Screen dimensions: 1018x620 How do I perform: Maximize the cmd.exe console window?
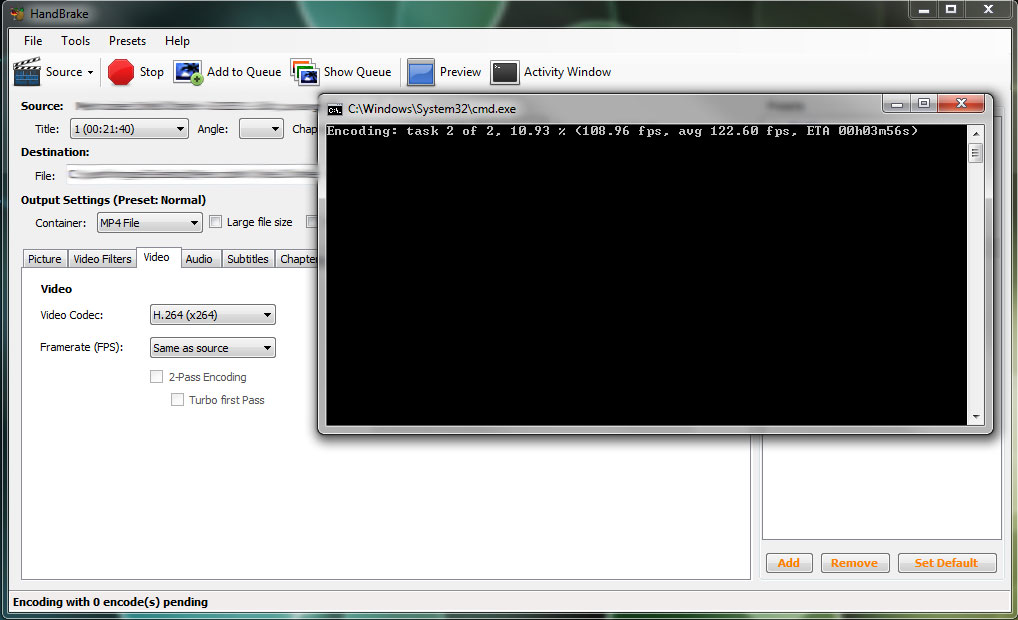[924, 104]
